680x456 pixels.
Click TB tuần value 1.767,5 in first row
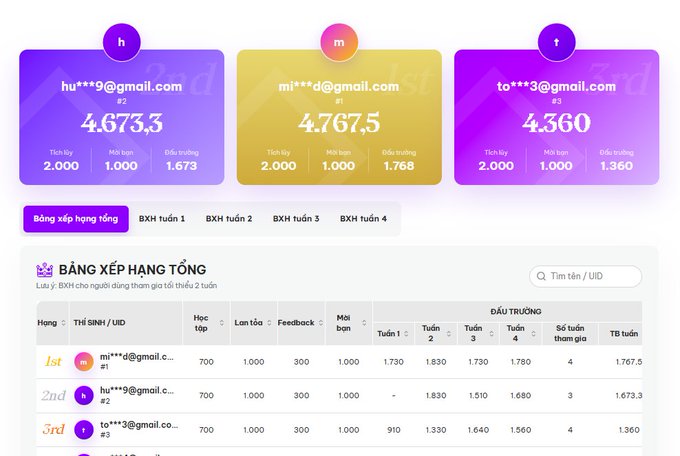629,362
